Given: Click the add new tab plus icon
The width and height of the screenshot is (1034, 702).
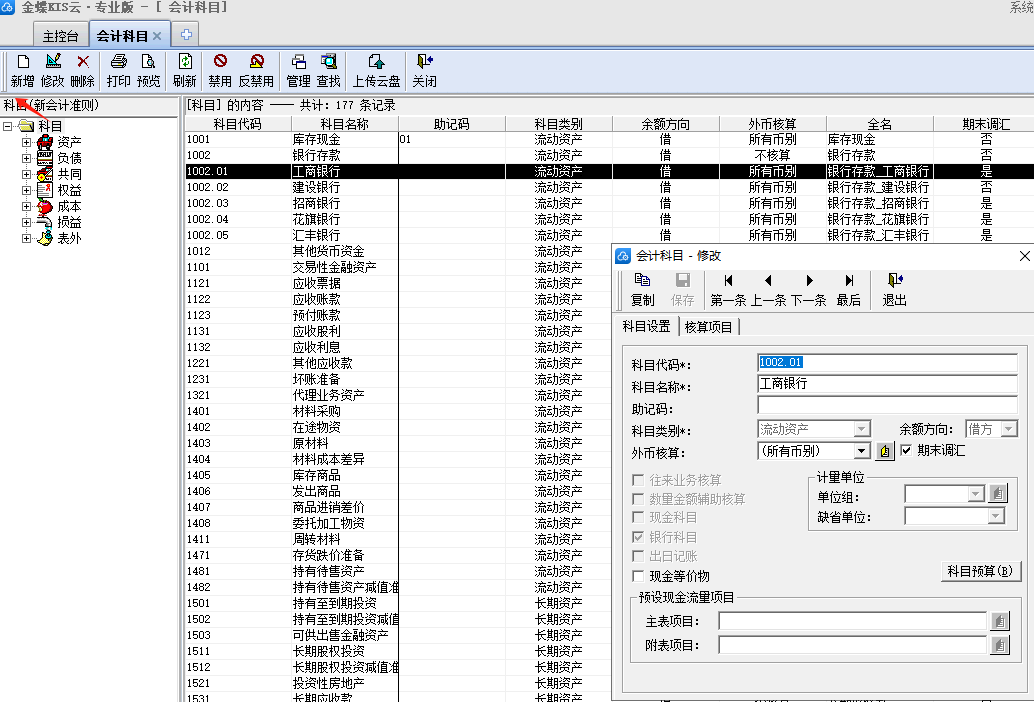Looking at the screenshot, I should tap(186, 34).
